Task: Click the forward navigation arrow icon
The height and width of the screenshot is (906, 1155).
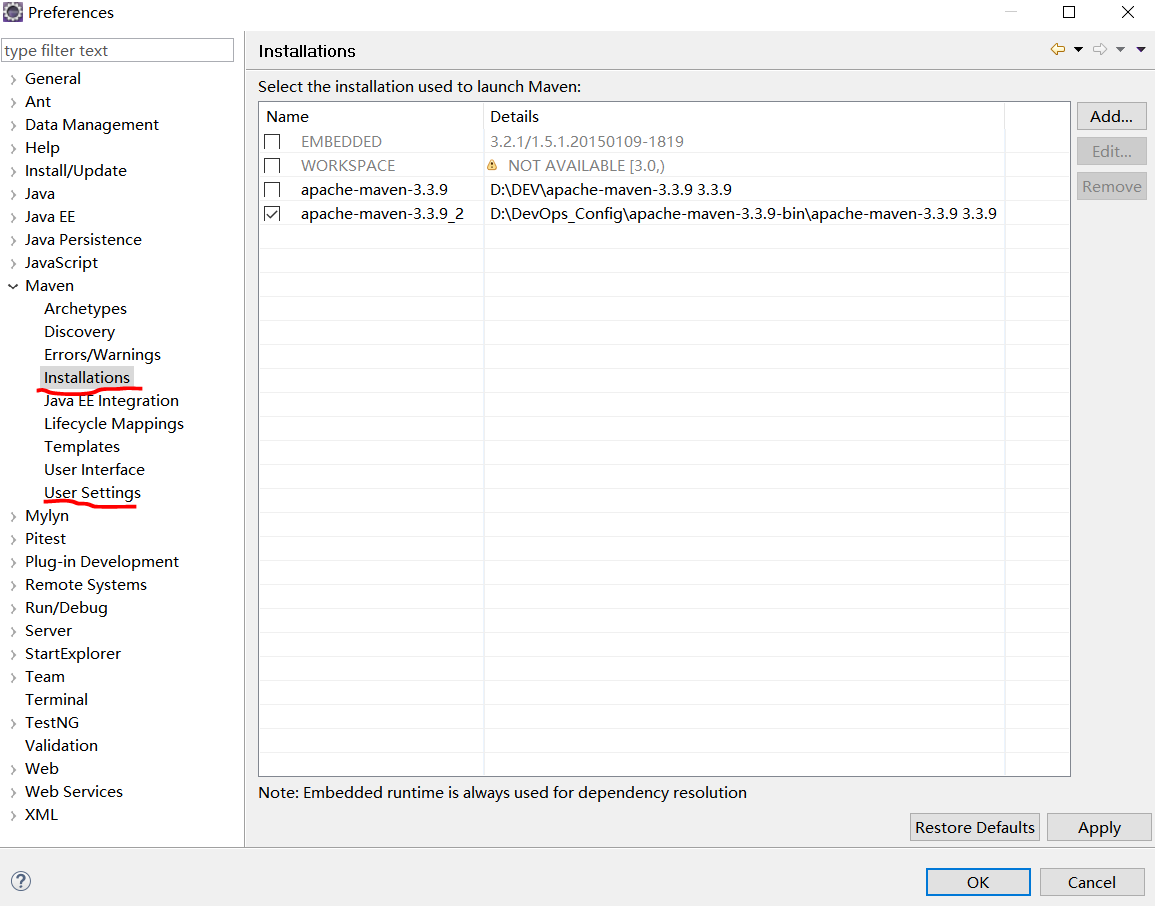Action: point(1099,50)
